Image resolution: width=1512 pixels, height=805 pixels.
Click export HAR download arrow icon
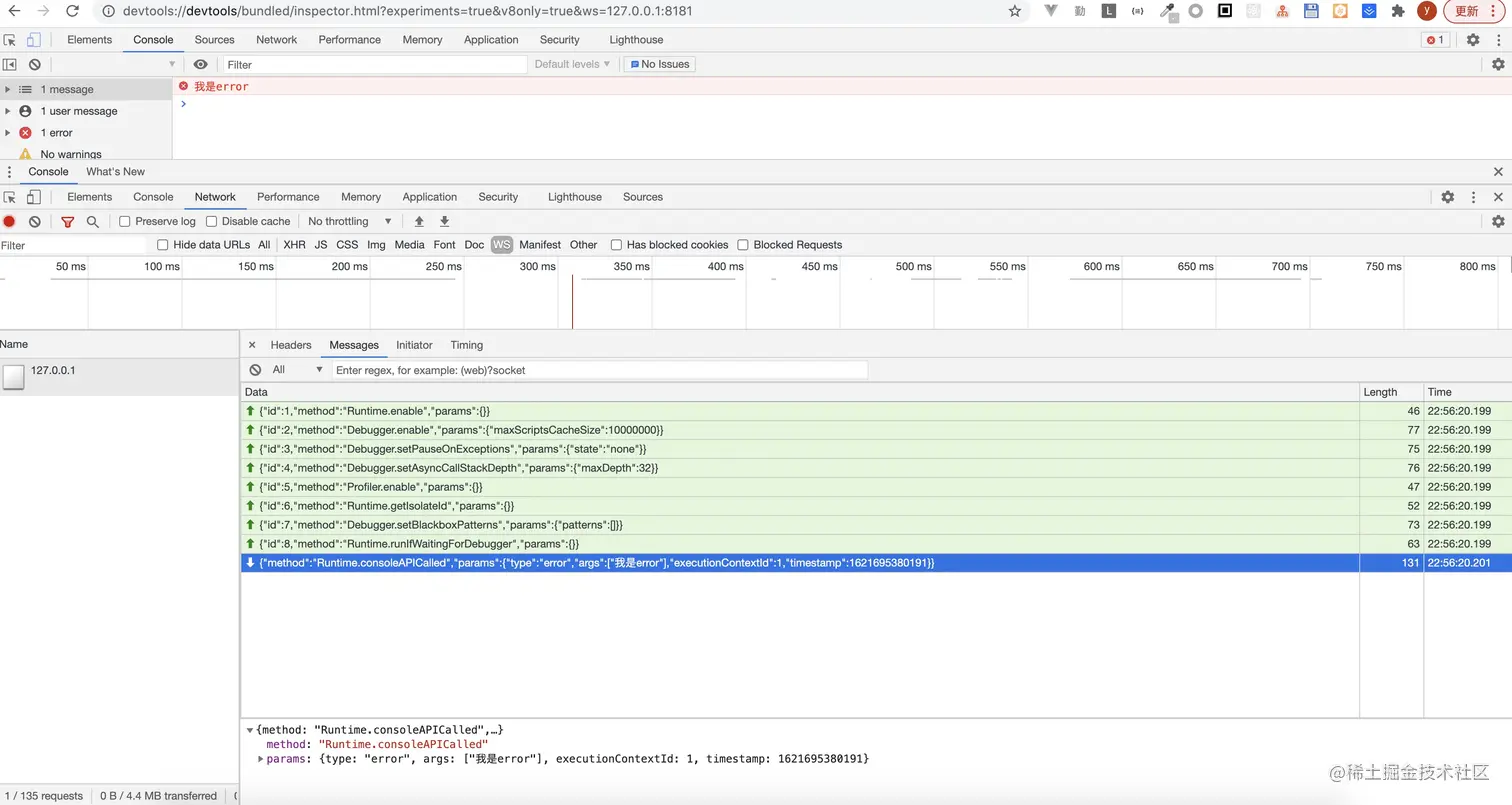pyautogui.click(x=445, y=222)
